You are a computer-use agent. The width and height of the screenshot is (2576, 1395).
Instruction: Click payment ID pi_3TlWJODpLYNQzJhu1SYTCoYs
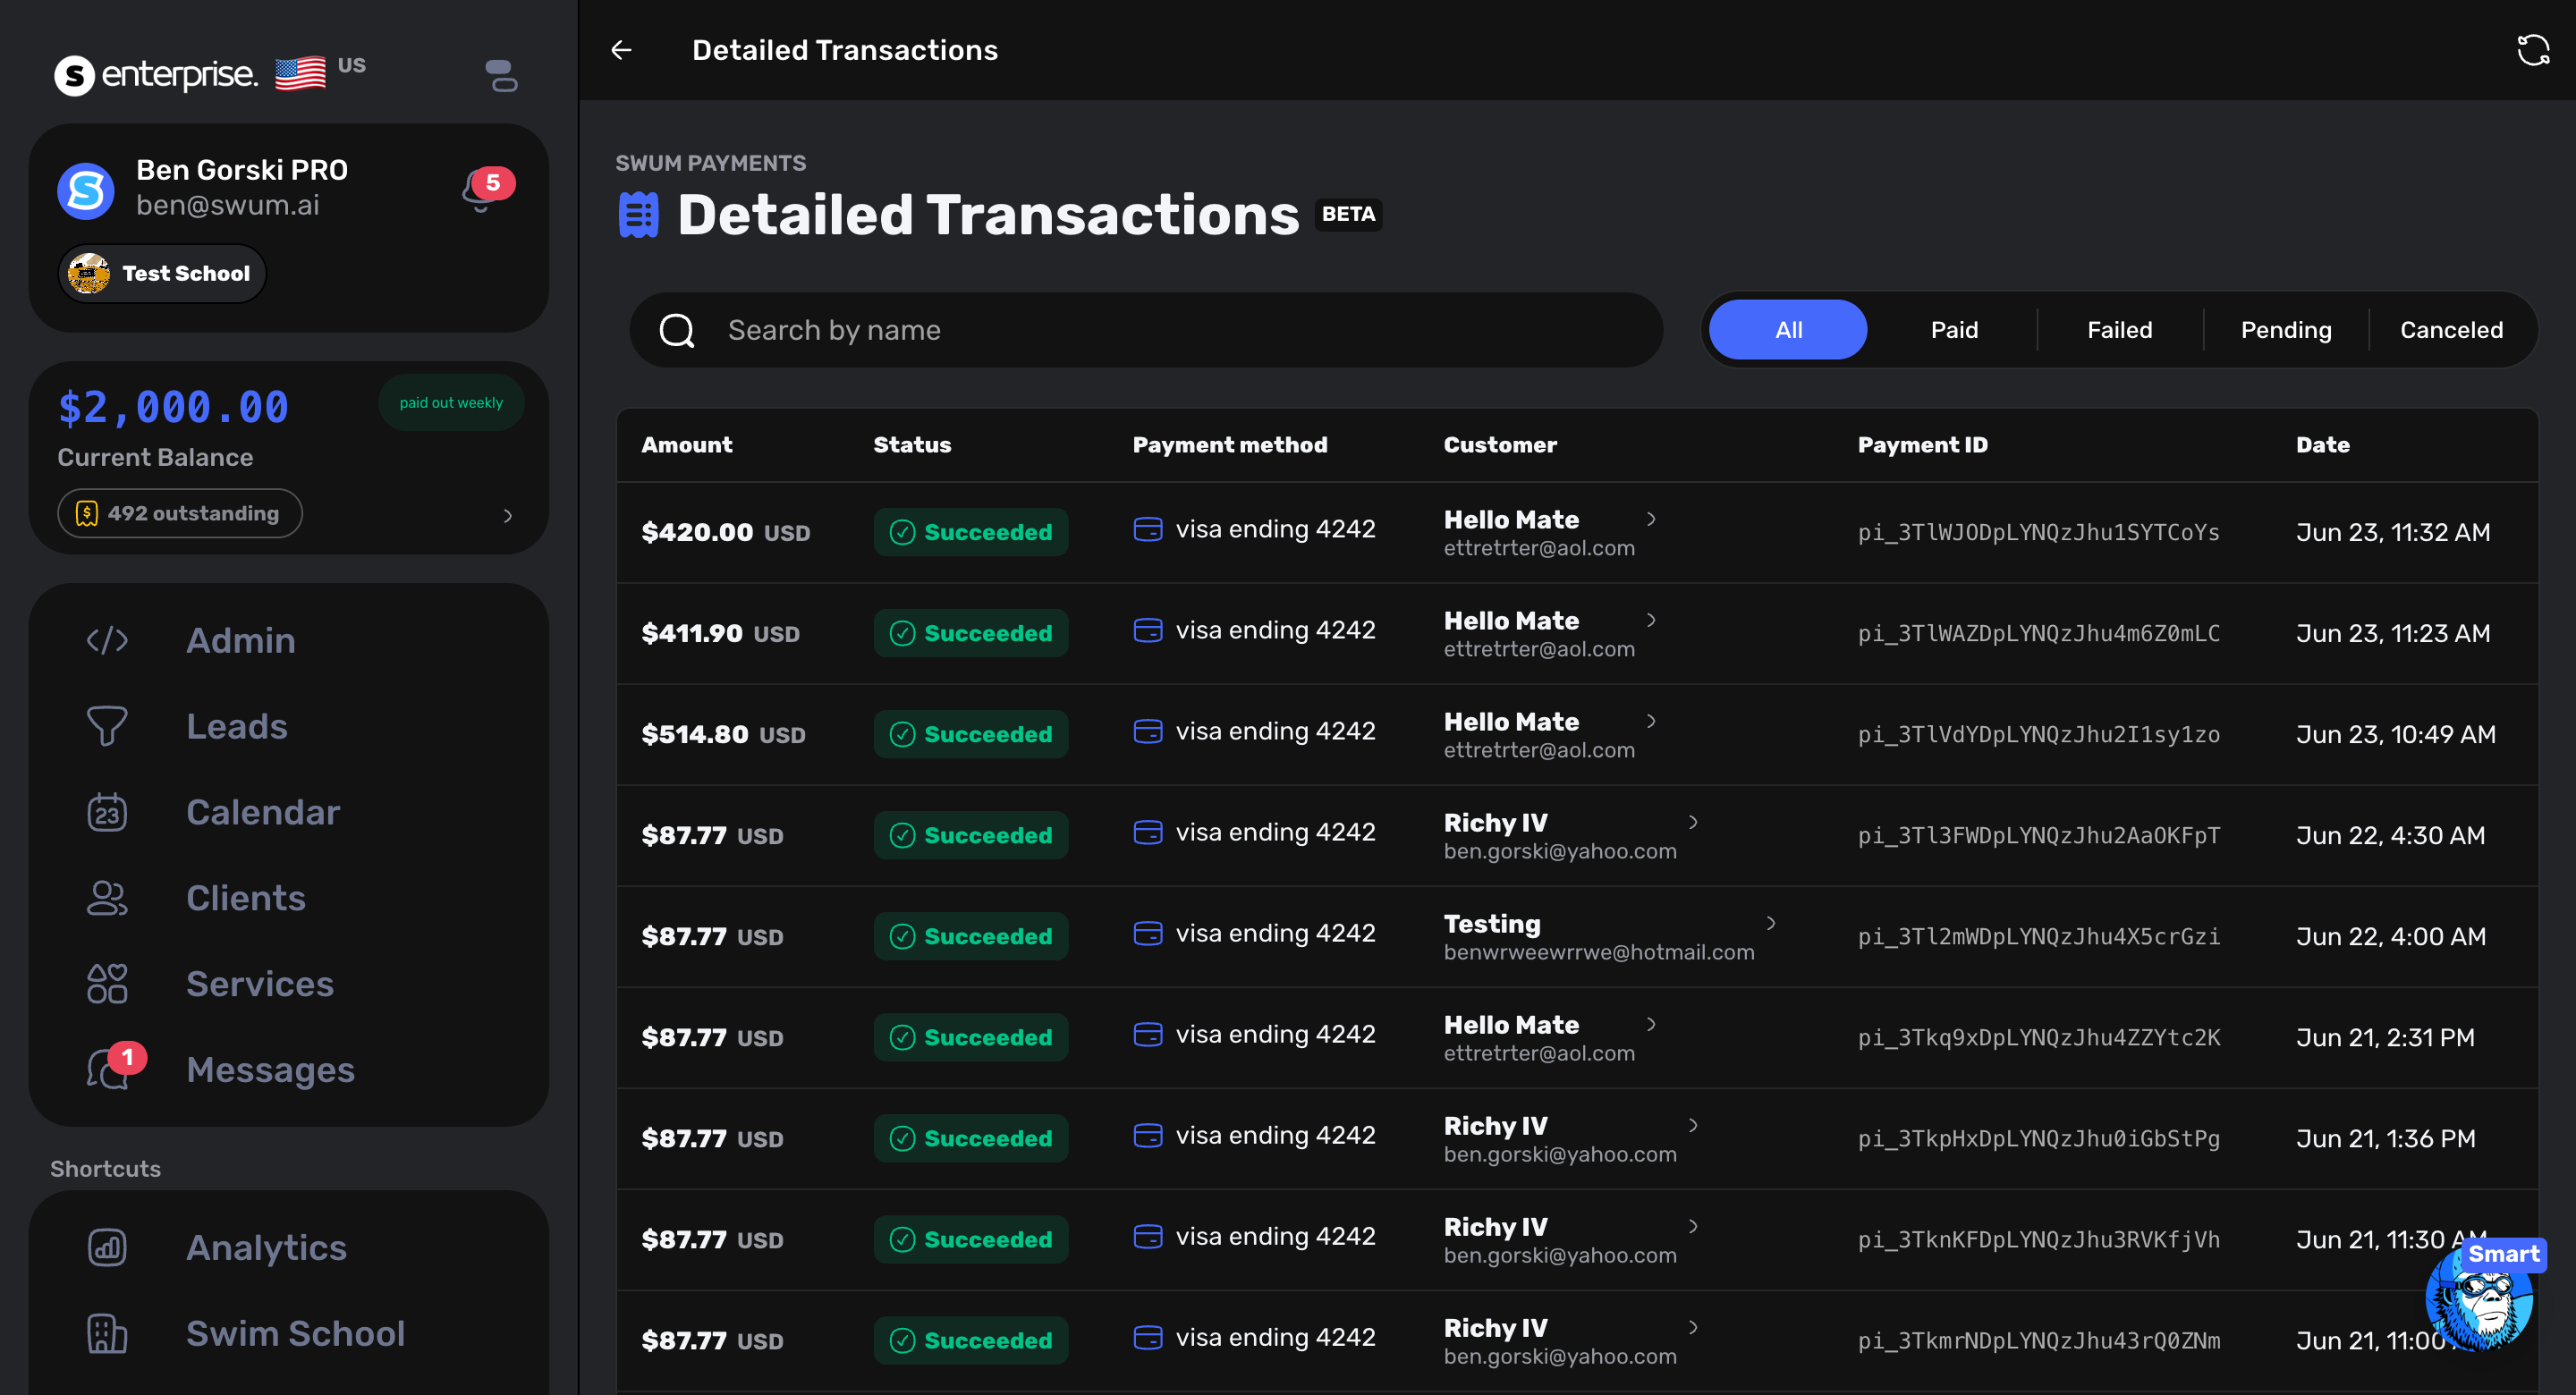click(2038, 532)
